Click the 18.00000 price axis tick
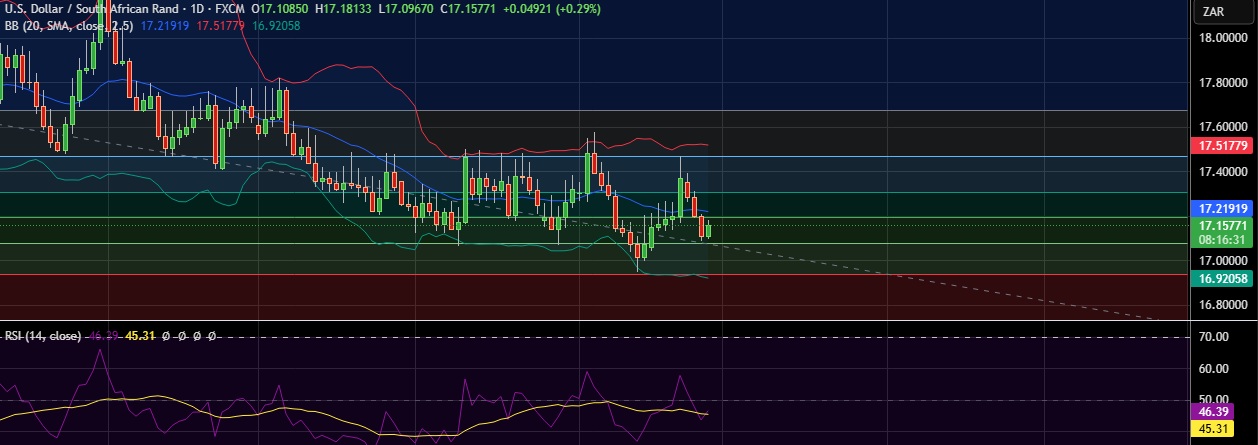Viewport: 1258px width, 445px height. coord(1225,38)
